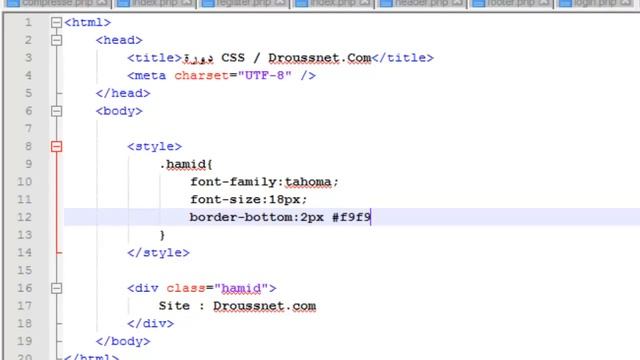The height and width of the screenshot is (360, 640).
Task: Click 'Droussnet.com' on line 17
Action: click(264, 306)
